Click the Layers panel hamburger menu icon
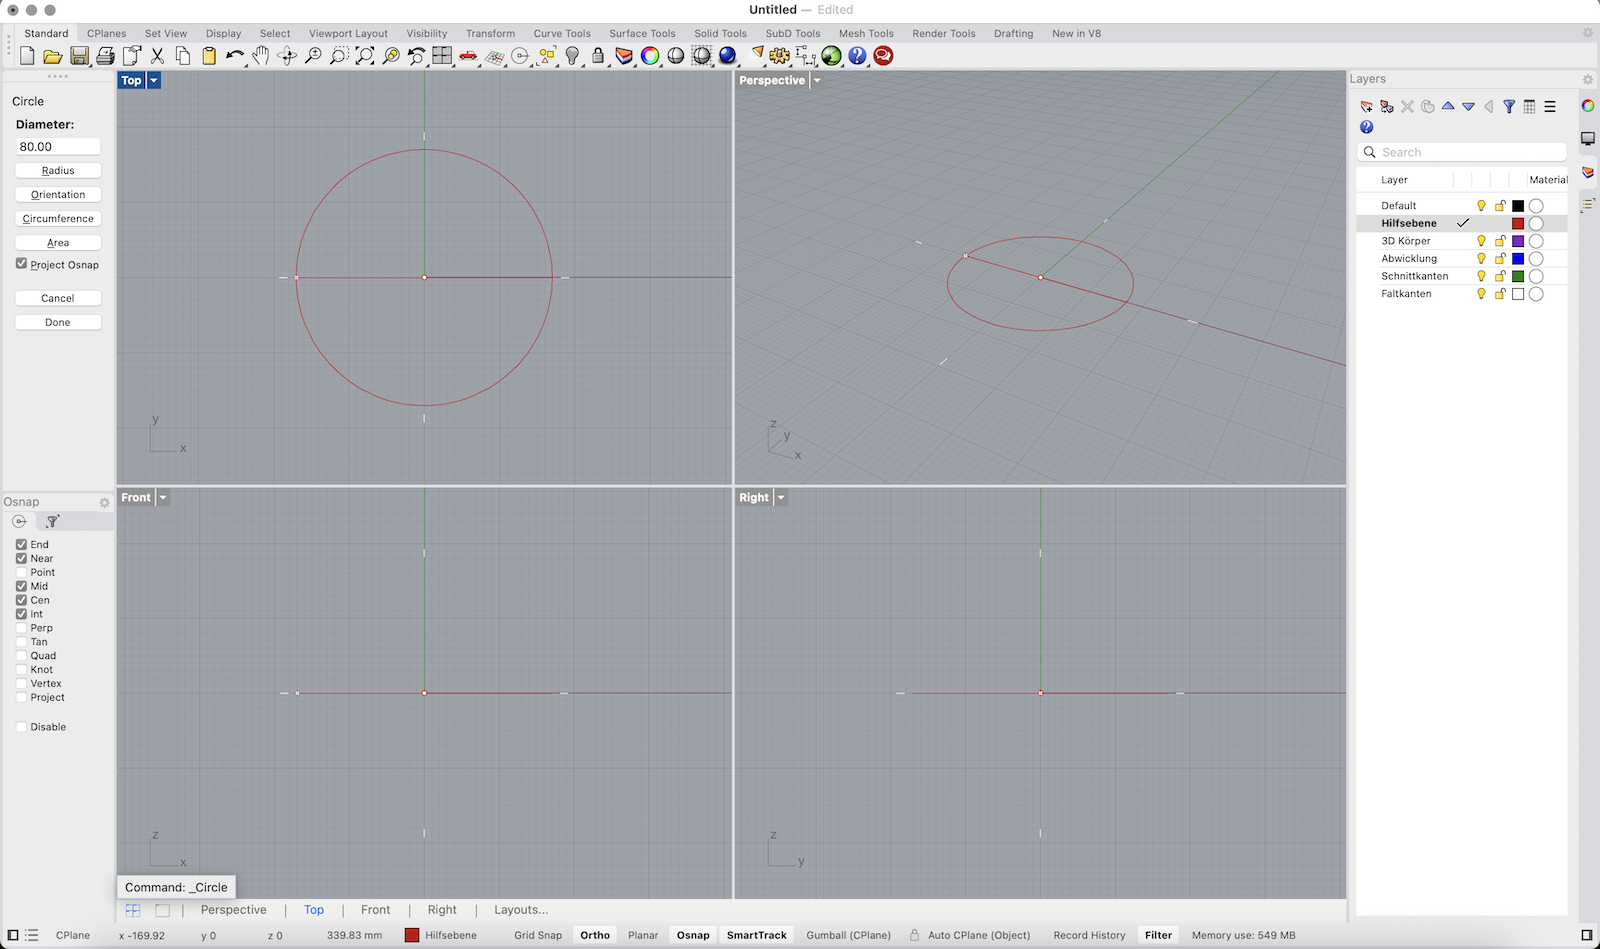The height and width of the screenshot is (949, 1600). (1550, 107)
